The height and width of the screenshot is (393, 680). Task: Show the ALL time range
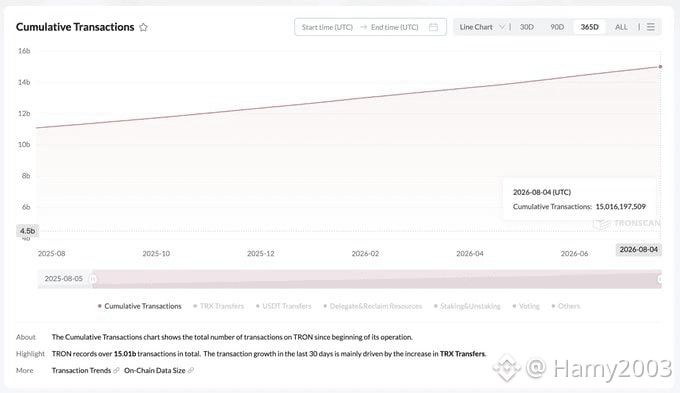(x=621, y=27)
